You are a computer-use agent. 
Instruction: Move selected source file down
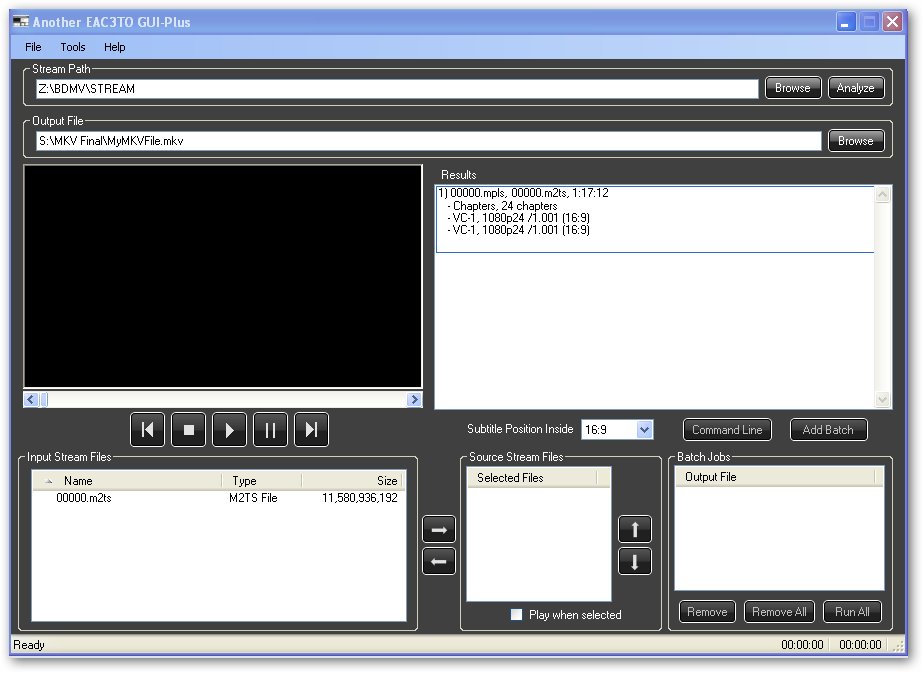pos(635,561)
